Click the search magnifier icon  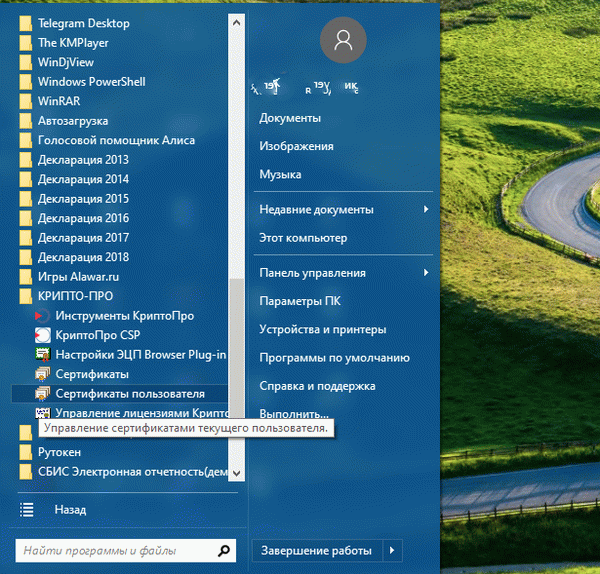point(224,551)
